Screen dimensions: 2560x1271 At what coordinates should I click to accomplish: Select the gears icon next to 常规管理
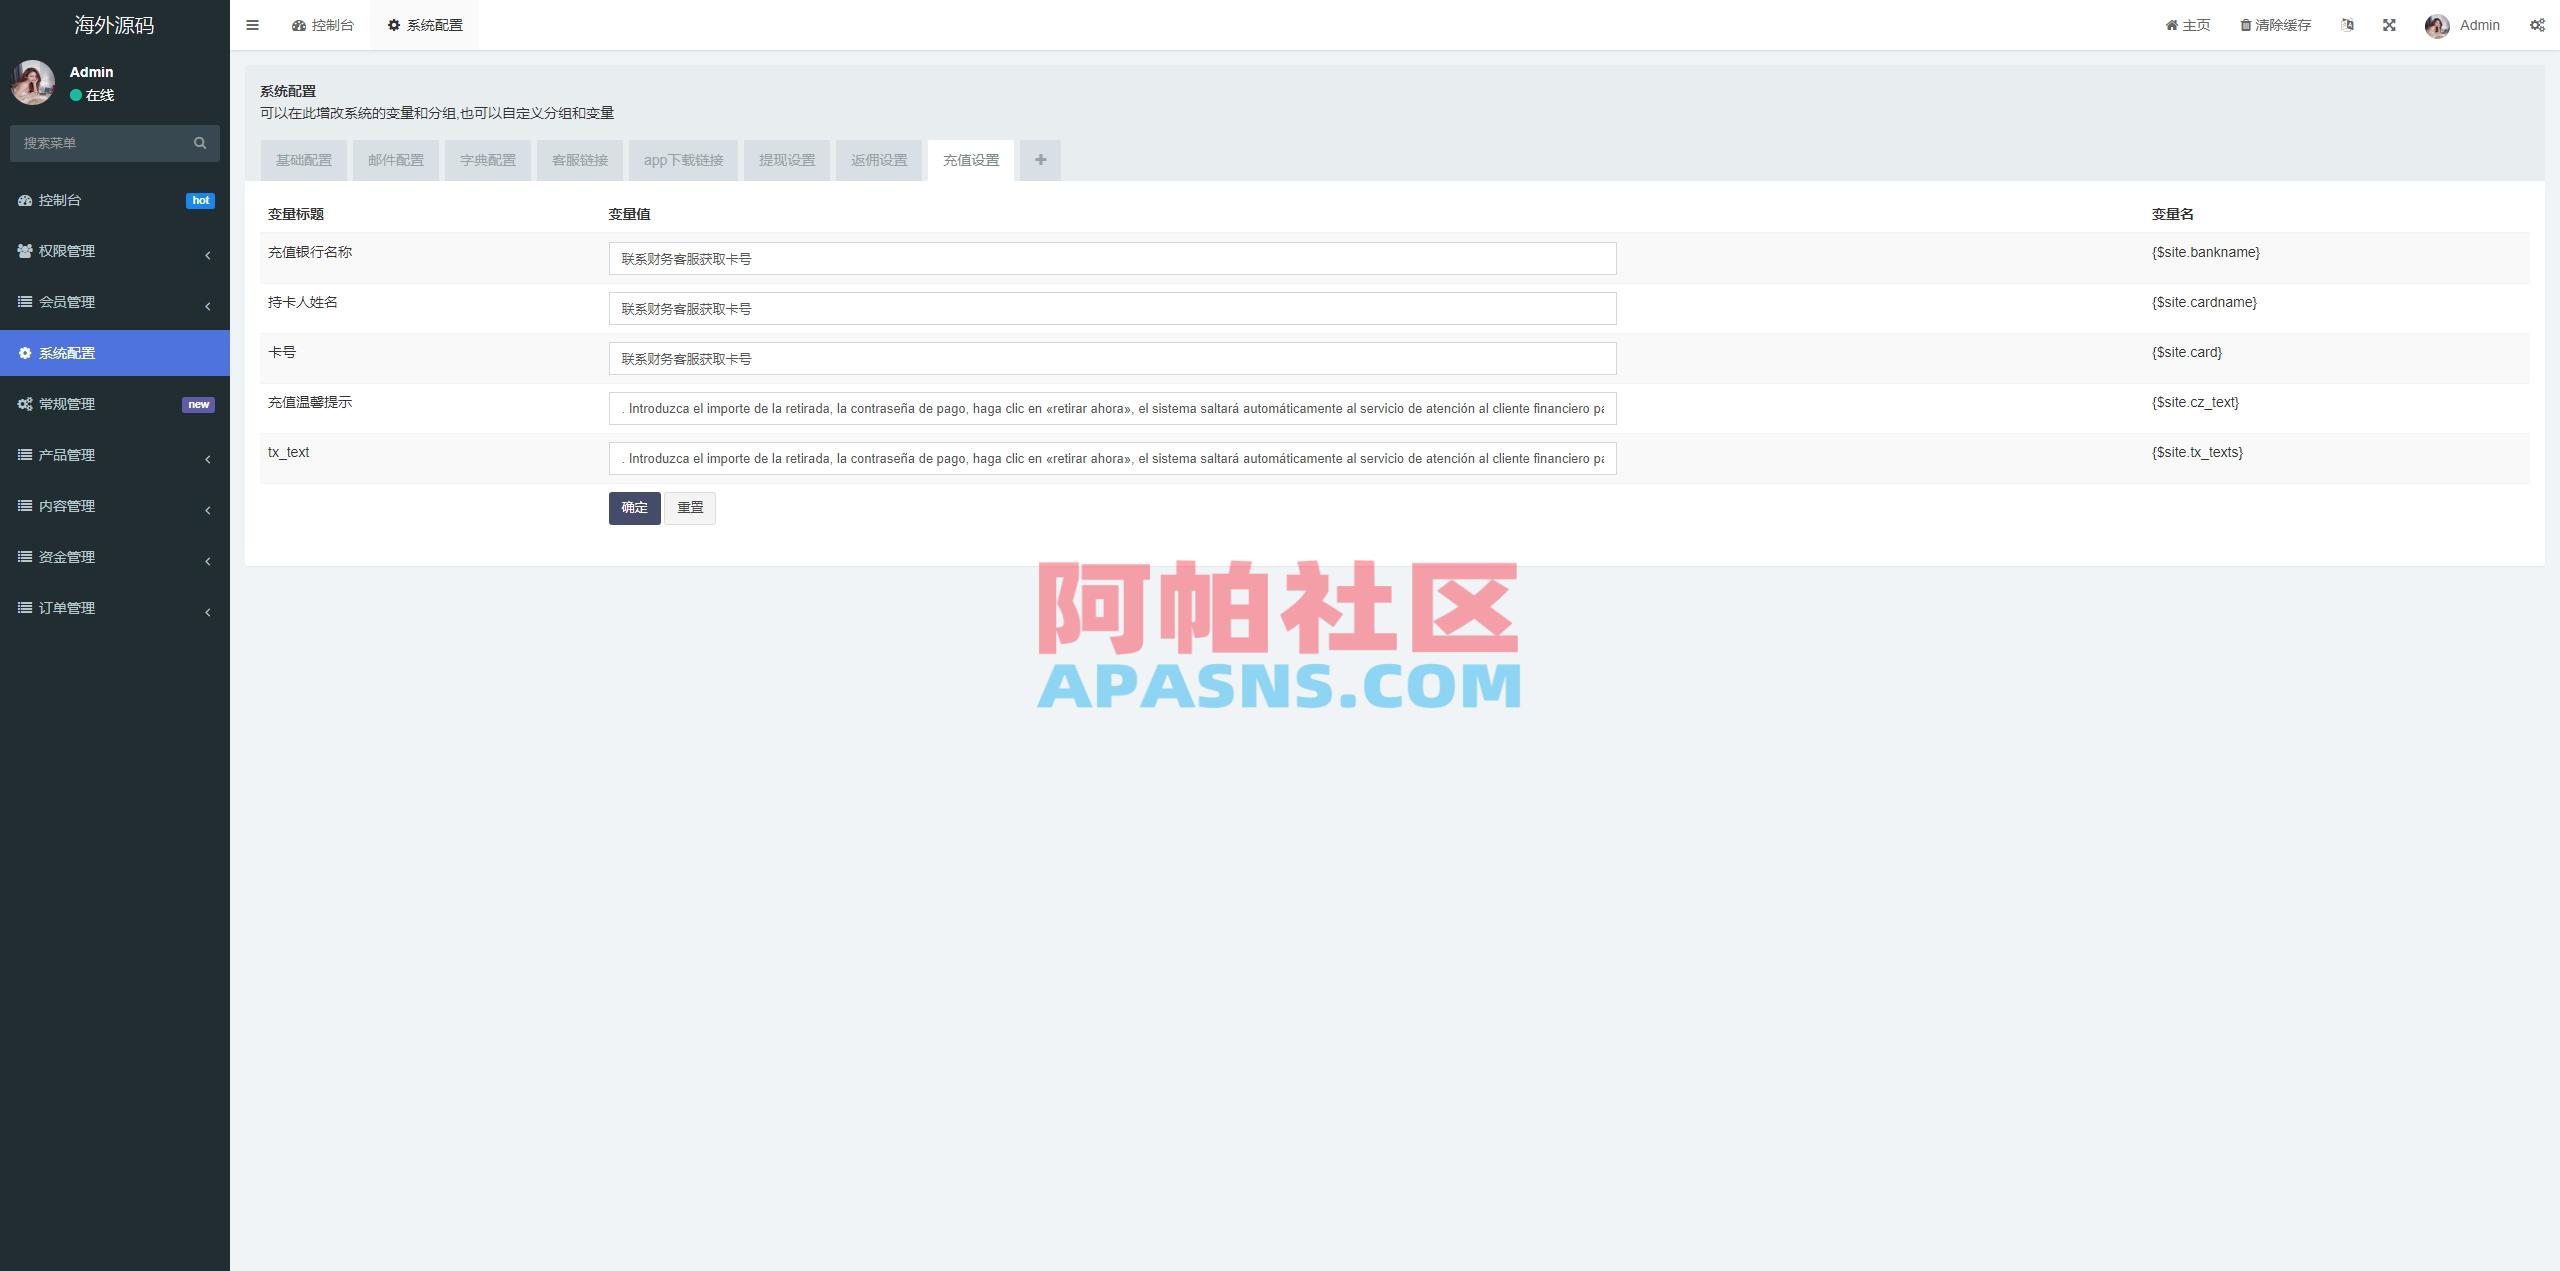coord(24,404)
